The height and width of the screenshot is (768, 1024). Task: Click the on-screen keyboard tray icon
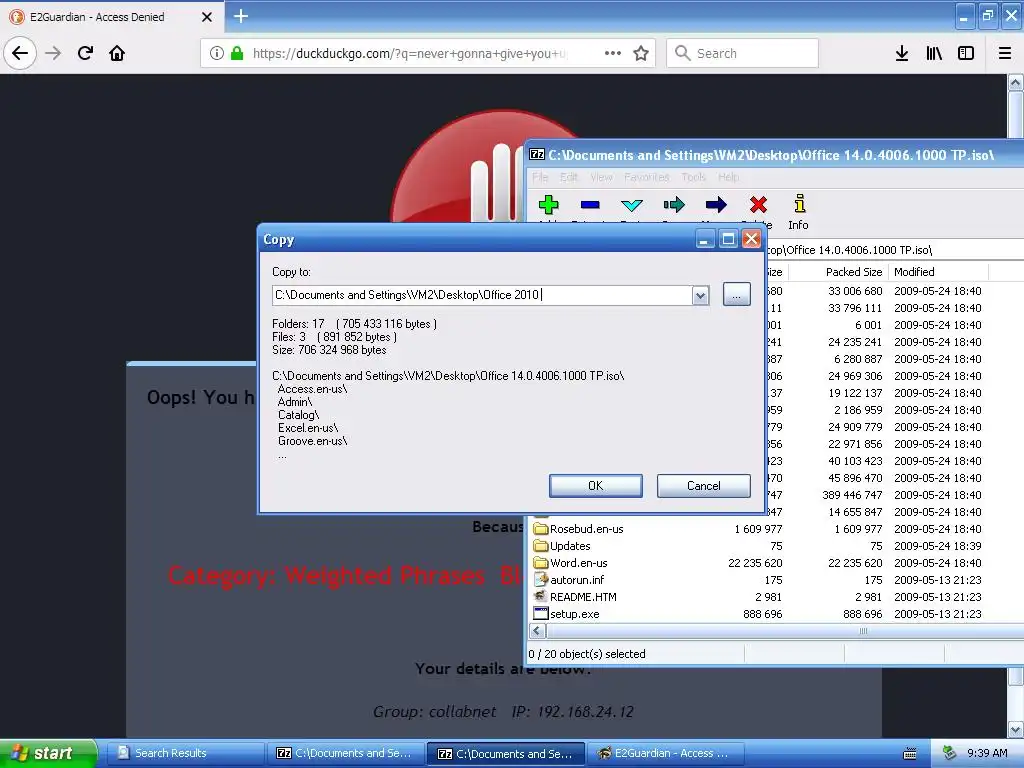tap(910, 754)
